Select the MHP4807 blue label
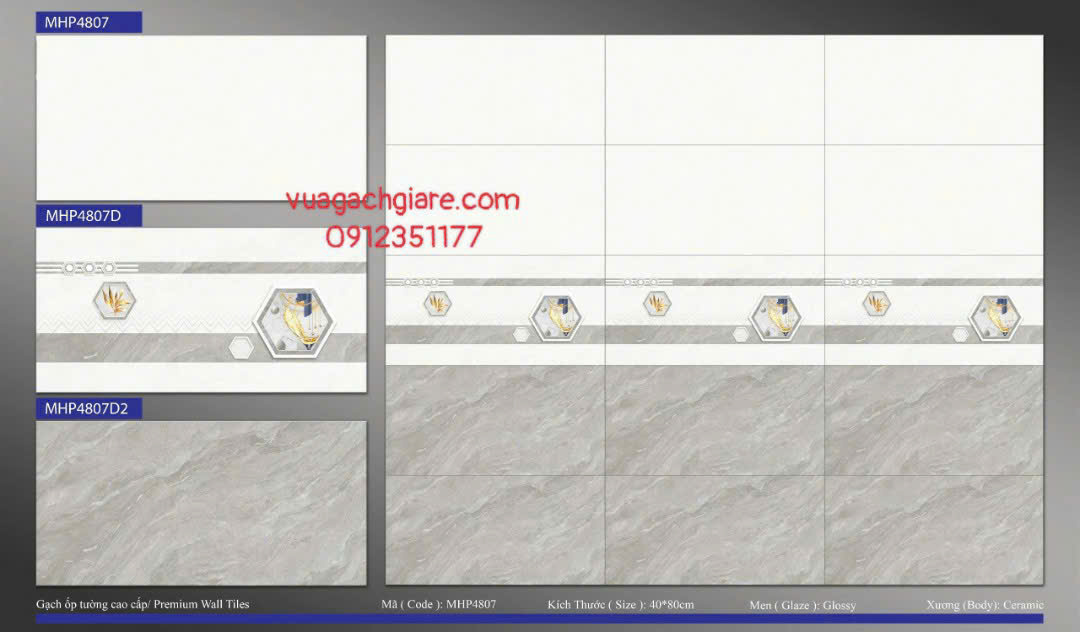Screen dimensions: 1080x632 (x=89, y=22)
